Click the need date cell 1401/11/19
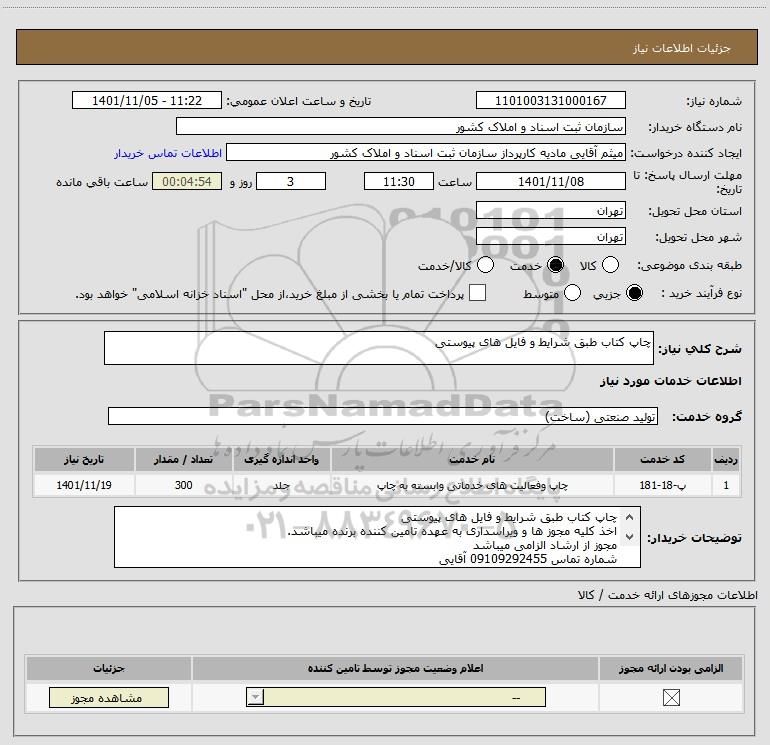770x745 pixels. (x=84, y=485)
